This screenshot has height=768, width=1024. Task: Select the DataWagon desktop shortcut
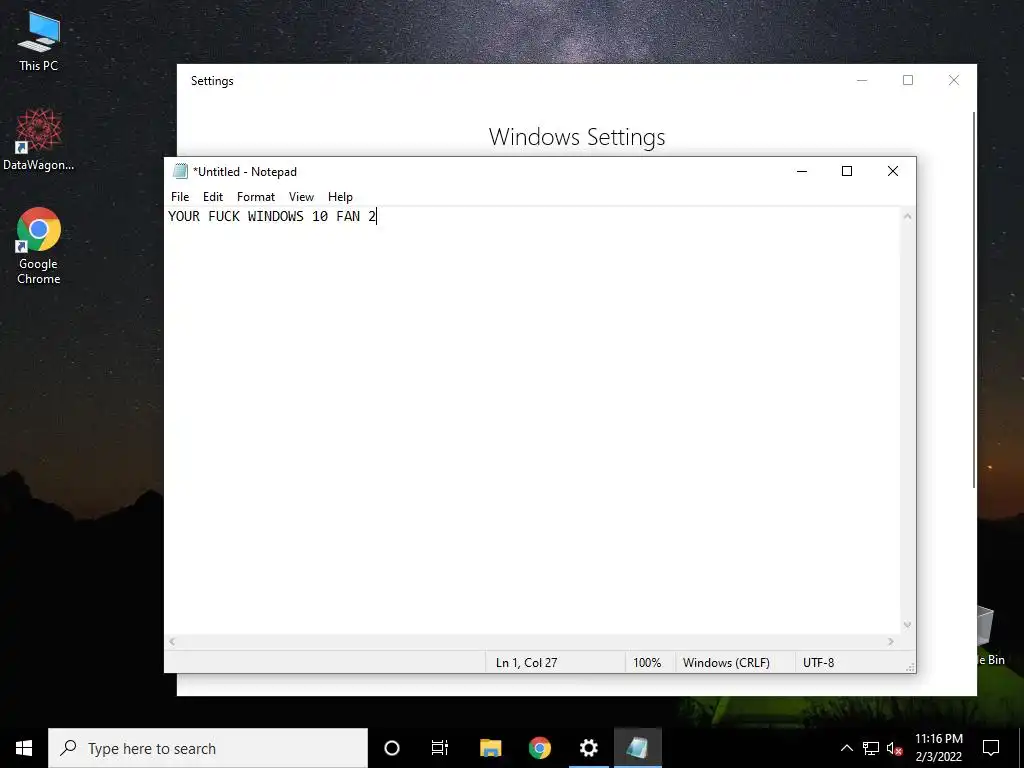tap(39, 140)
